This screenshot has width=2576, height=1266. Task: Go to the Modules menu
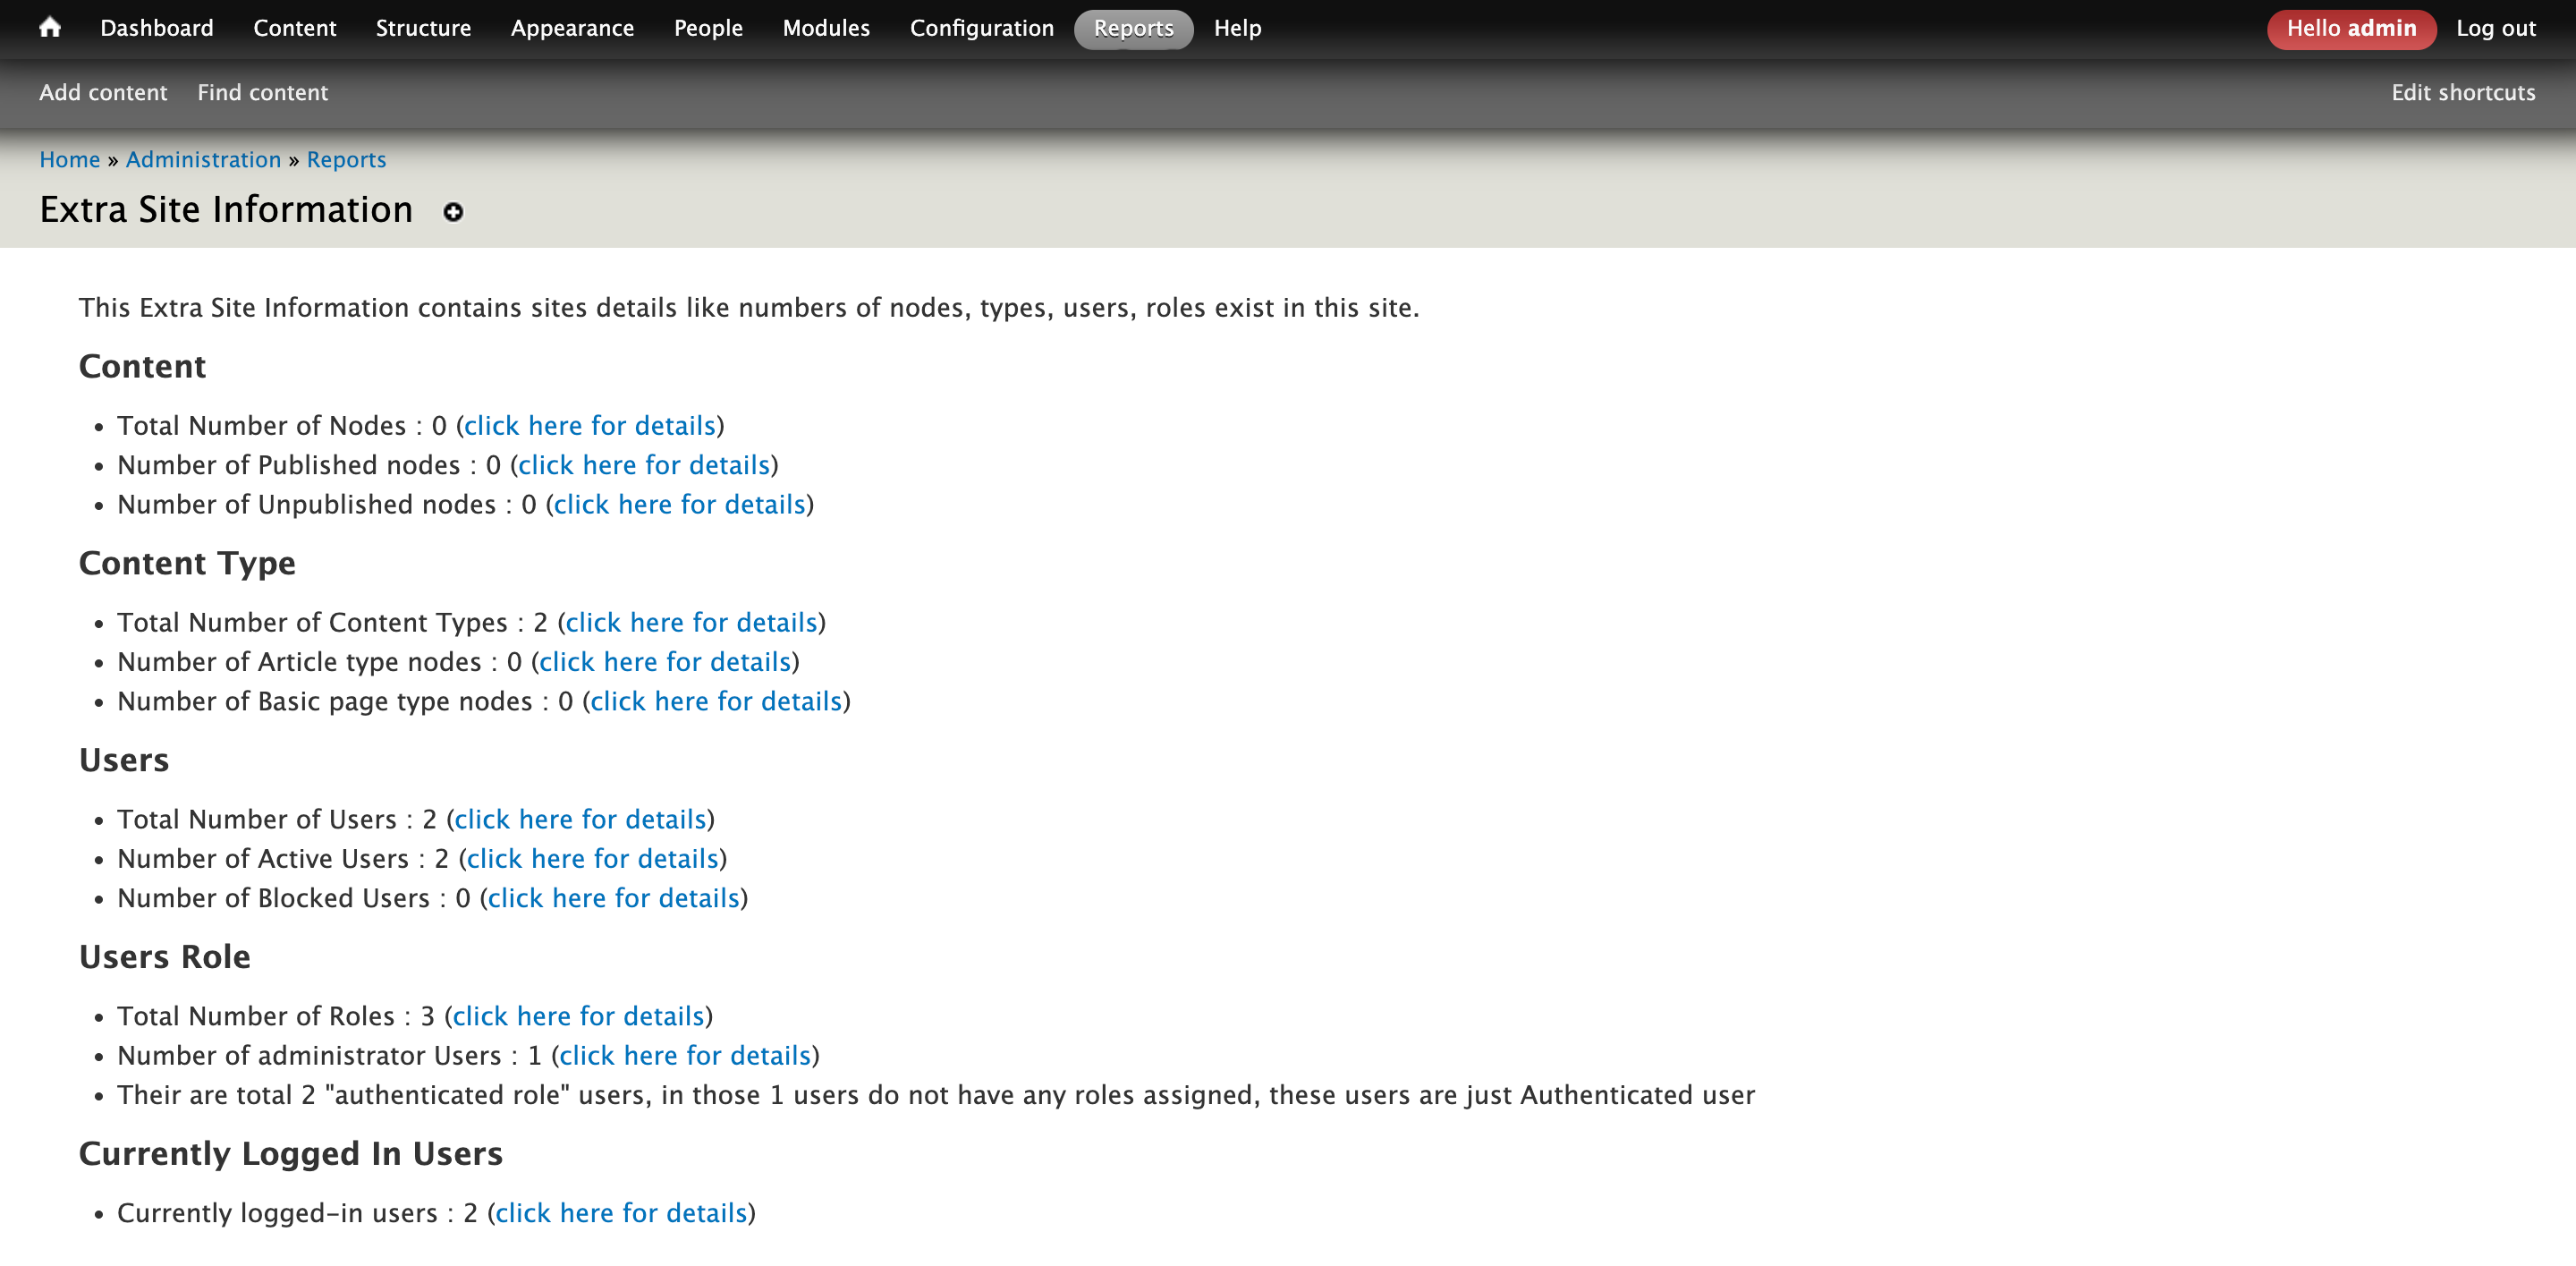tap(825, 28)
